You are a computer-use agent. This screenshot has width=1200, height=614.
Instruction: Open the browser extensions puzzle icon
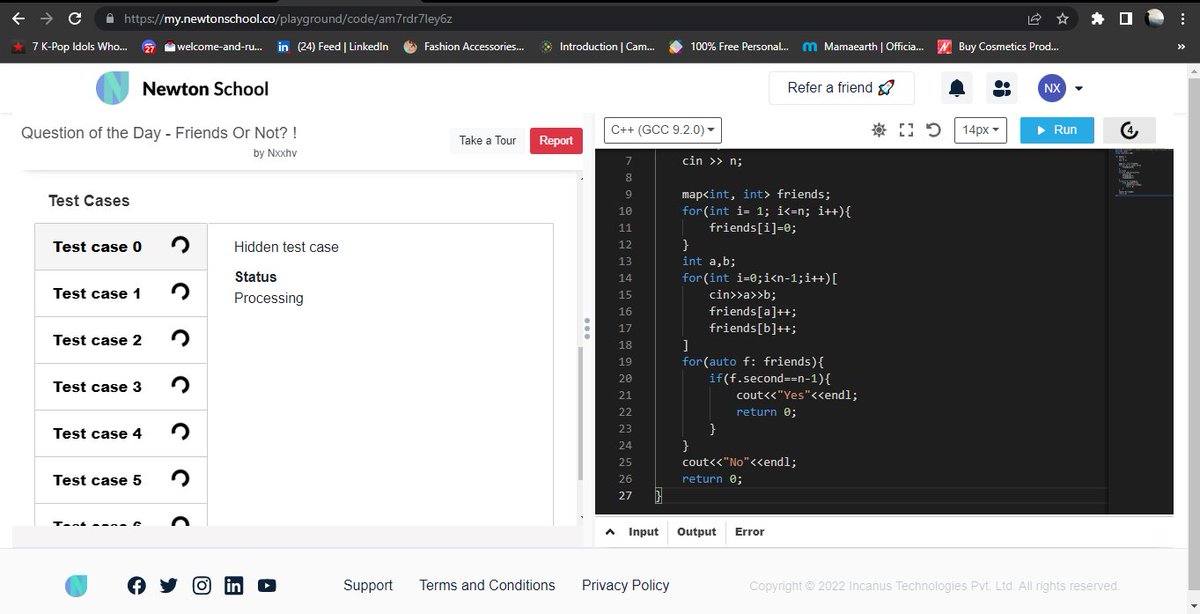[x=1097, y=19]
